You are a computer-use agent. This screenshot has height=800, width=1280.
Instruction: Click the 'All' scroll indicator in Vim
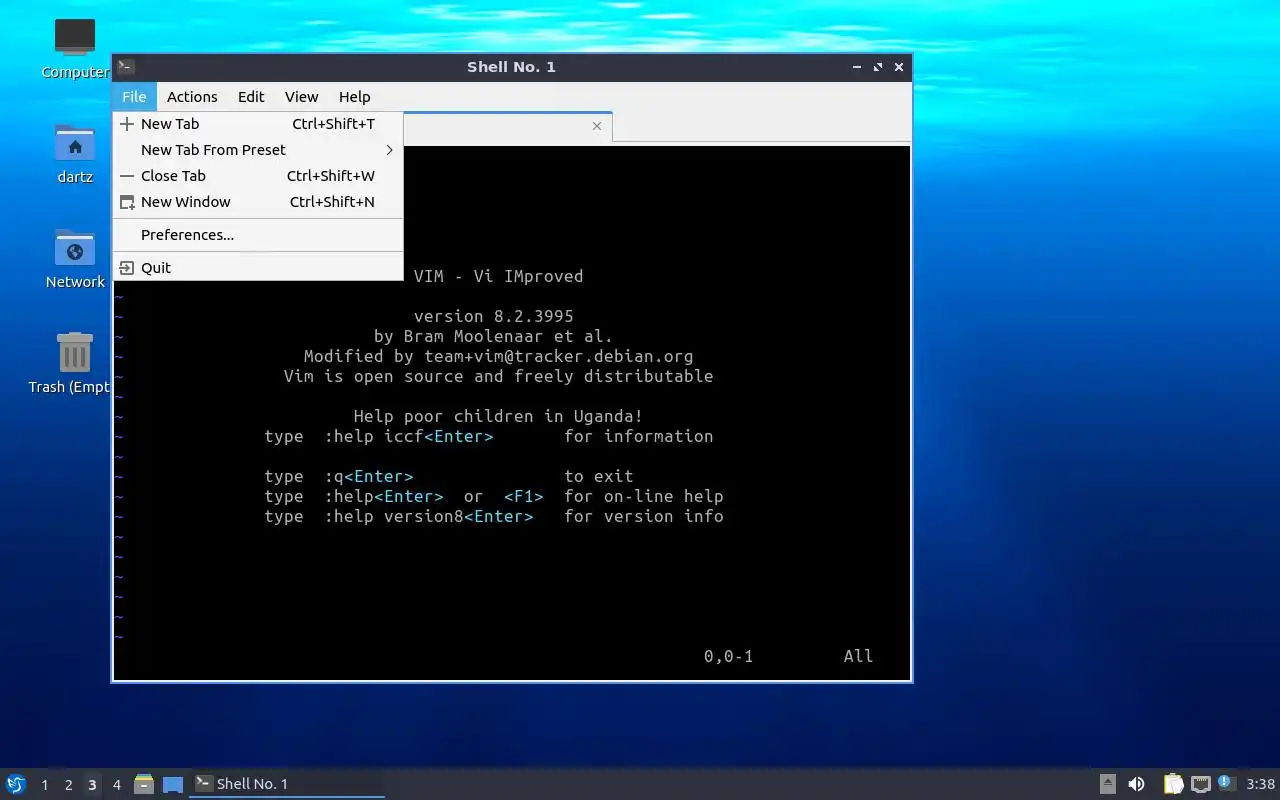point(858,656)
